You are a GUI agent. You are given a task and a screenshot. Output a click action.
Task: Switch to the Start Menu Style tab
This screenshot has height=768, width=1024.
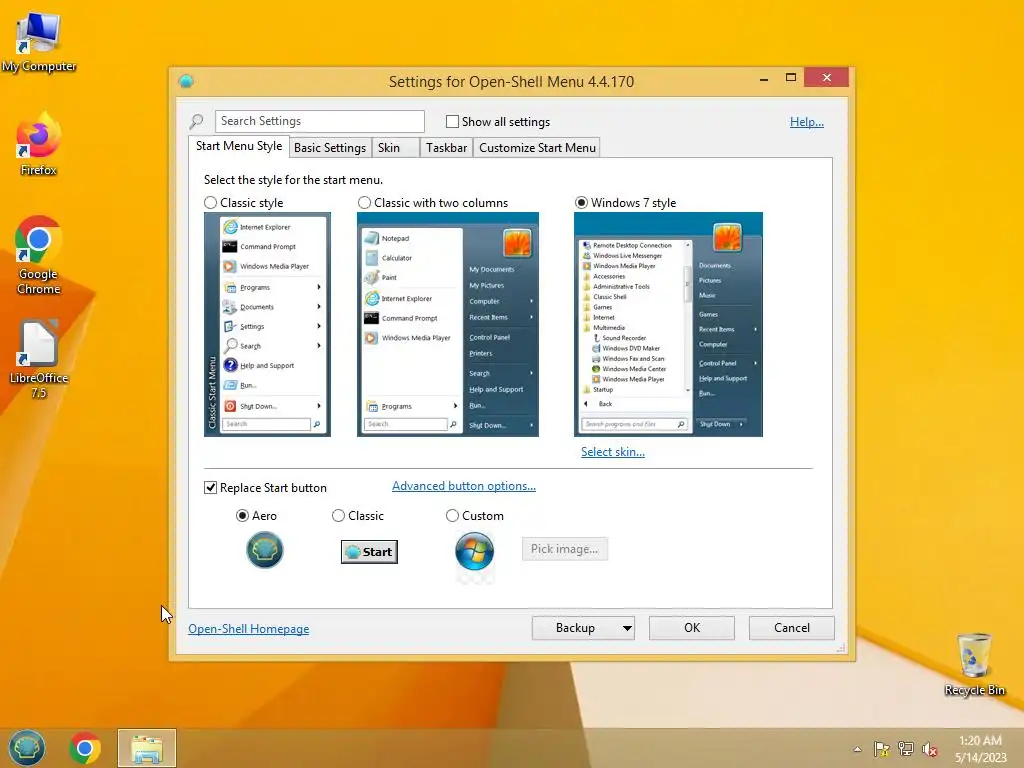[239, 146]
